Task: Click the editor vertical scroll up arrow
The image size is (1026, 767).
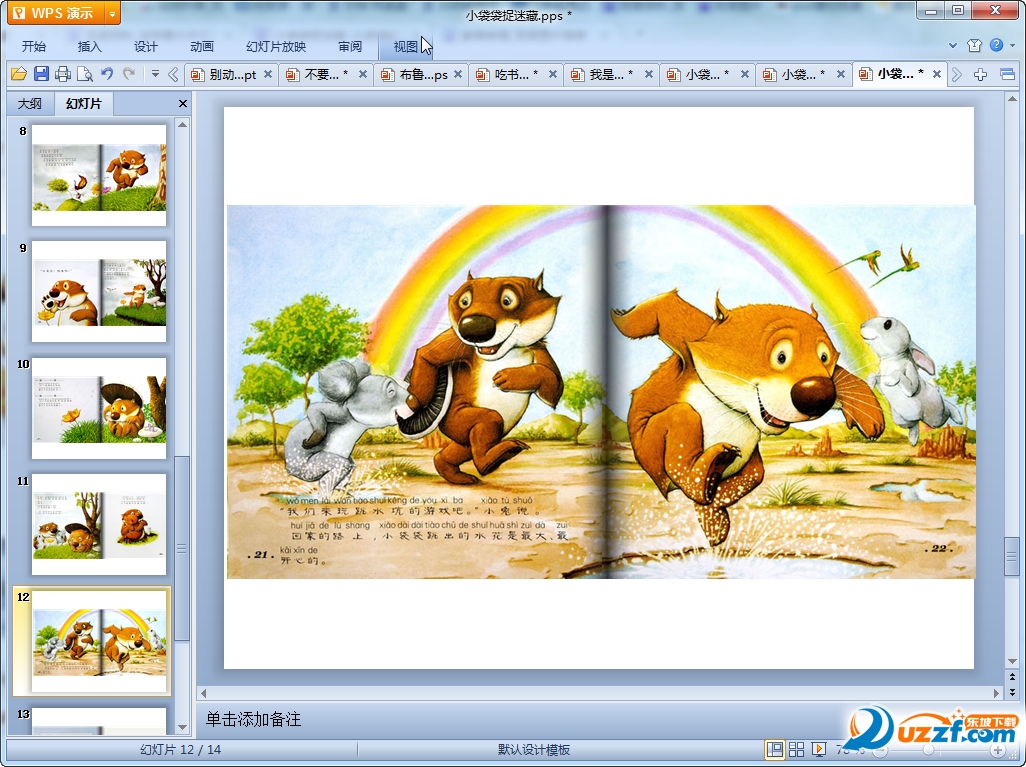Action: pos(1012,99)
